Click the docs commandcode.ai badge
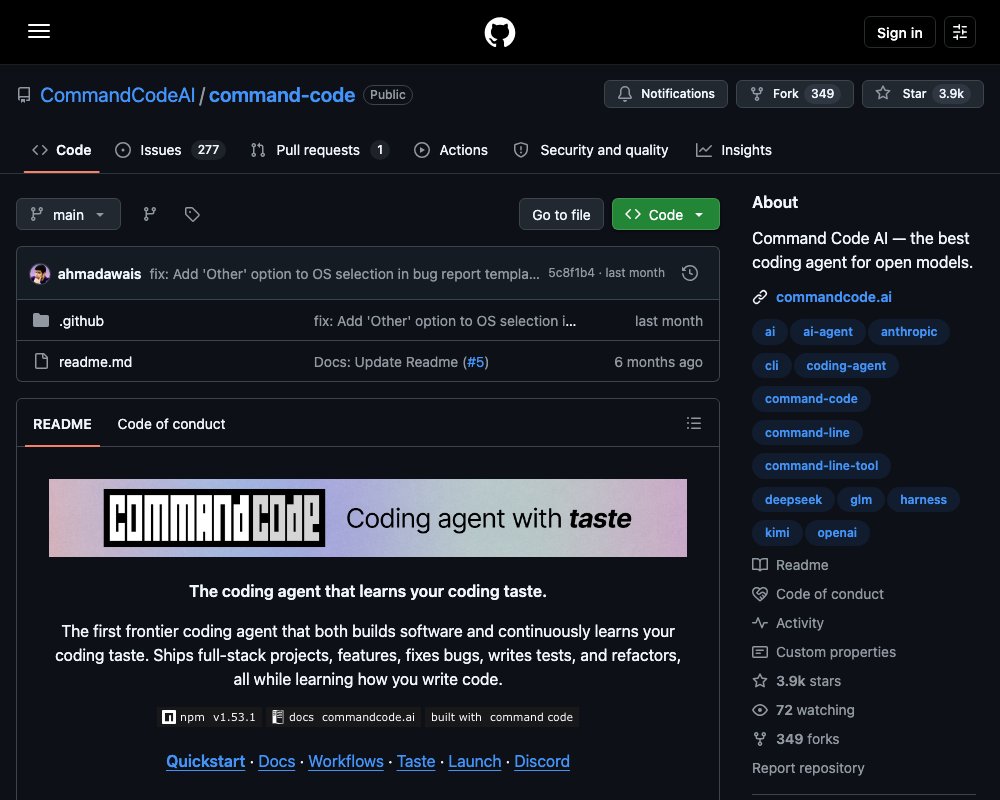 tap(343, 717)
